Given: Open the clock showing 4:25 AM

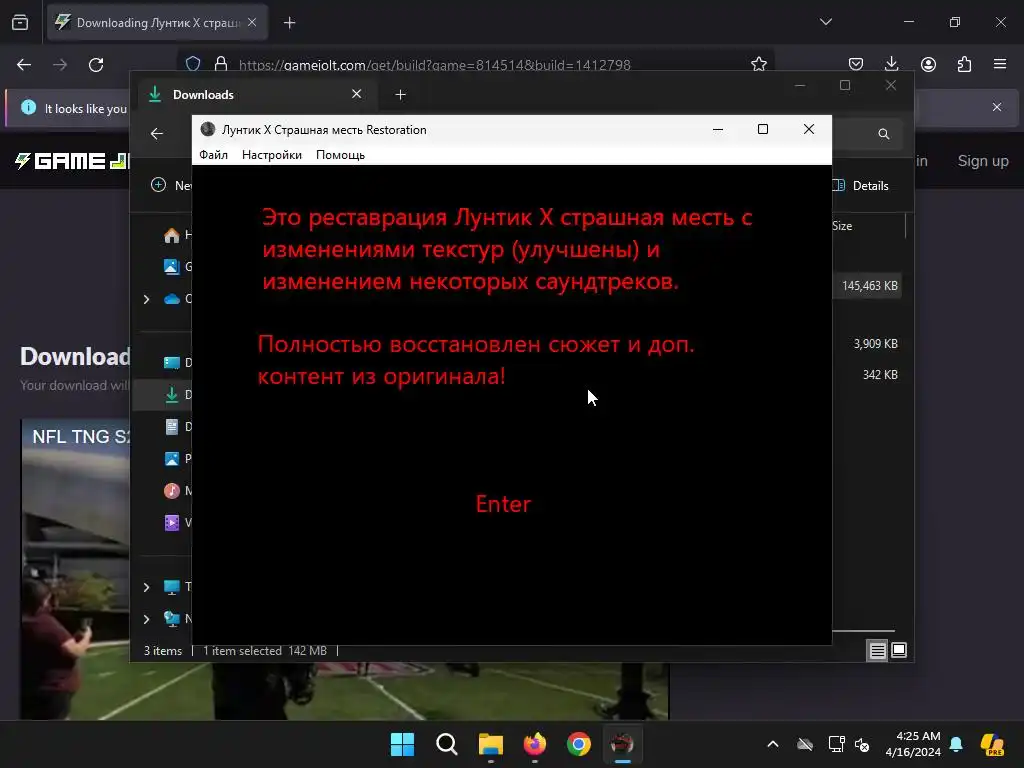Looking at the screenshot, I should (913, 744).
